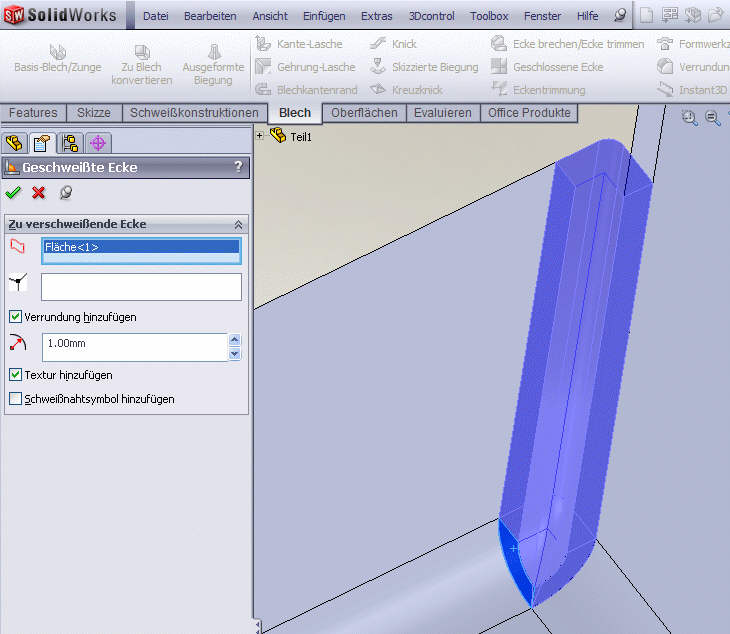
Task: Cancel the feature with the red X
Action: (x=39, y=193)
